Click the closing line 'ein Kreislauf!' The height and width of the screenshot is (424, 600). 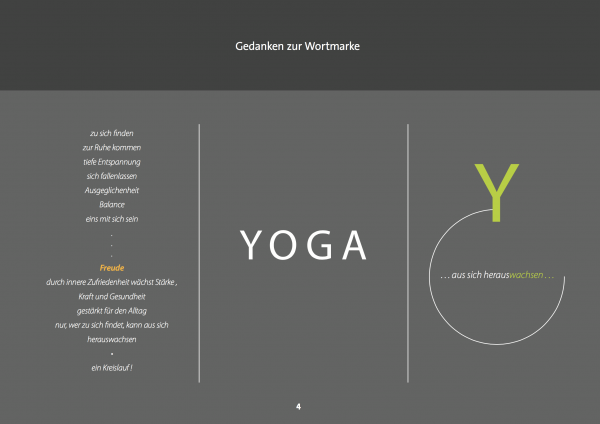[112, 369]
